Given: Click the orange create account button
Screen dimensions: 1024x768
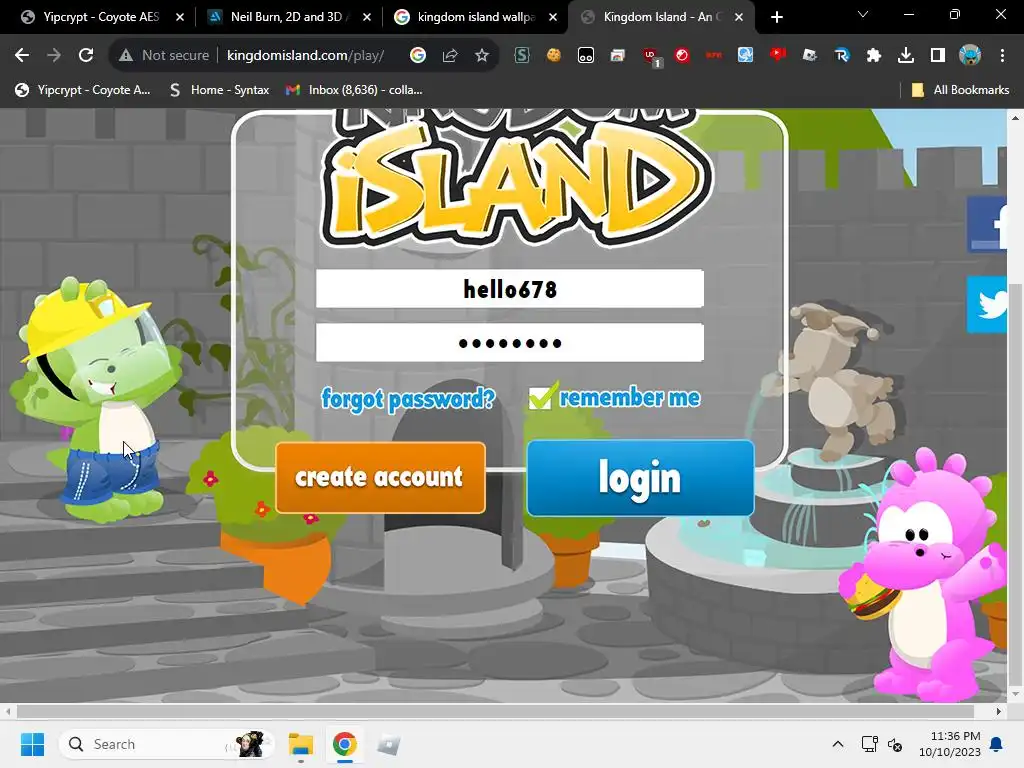Looking at the screenshot, I should click(x=380, y=477).
